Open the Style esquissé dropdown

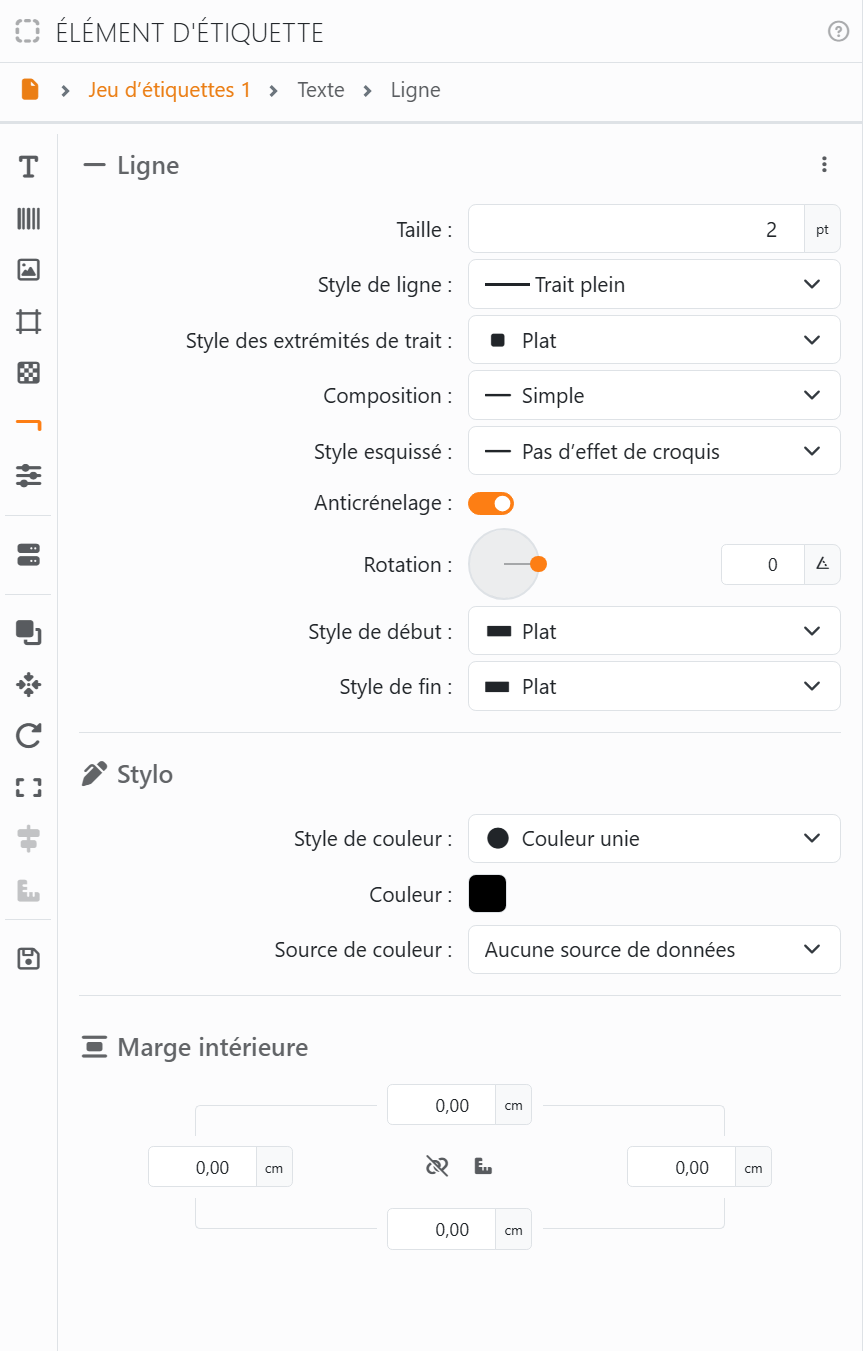[x=654, y=452]
